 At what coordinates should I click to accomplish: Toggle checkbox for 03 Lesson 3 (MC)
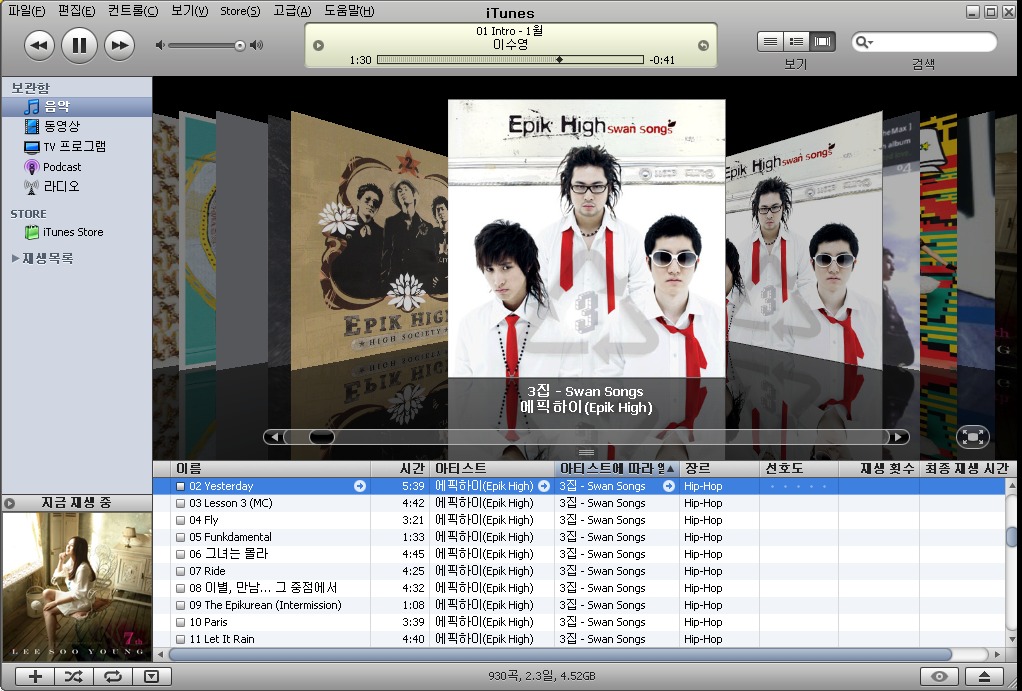tap(181, 503)
